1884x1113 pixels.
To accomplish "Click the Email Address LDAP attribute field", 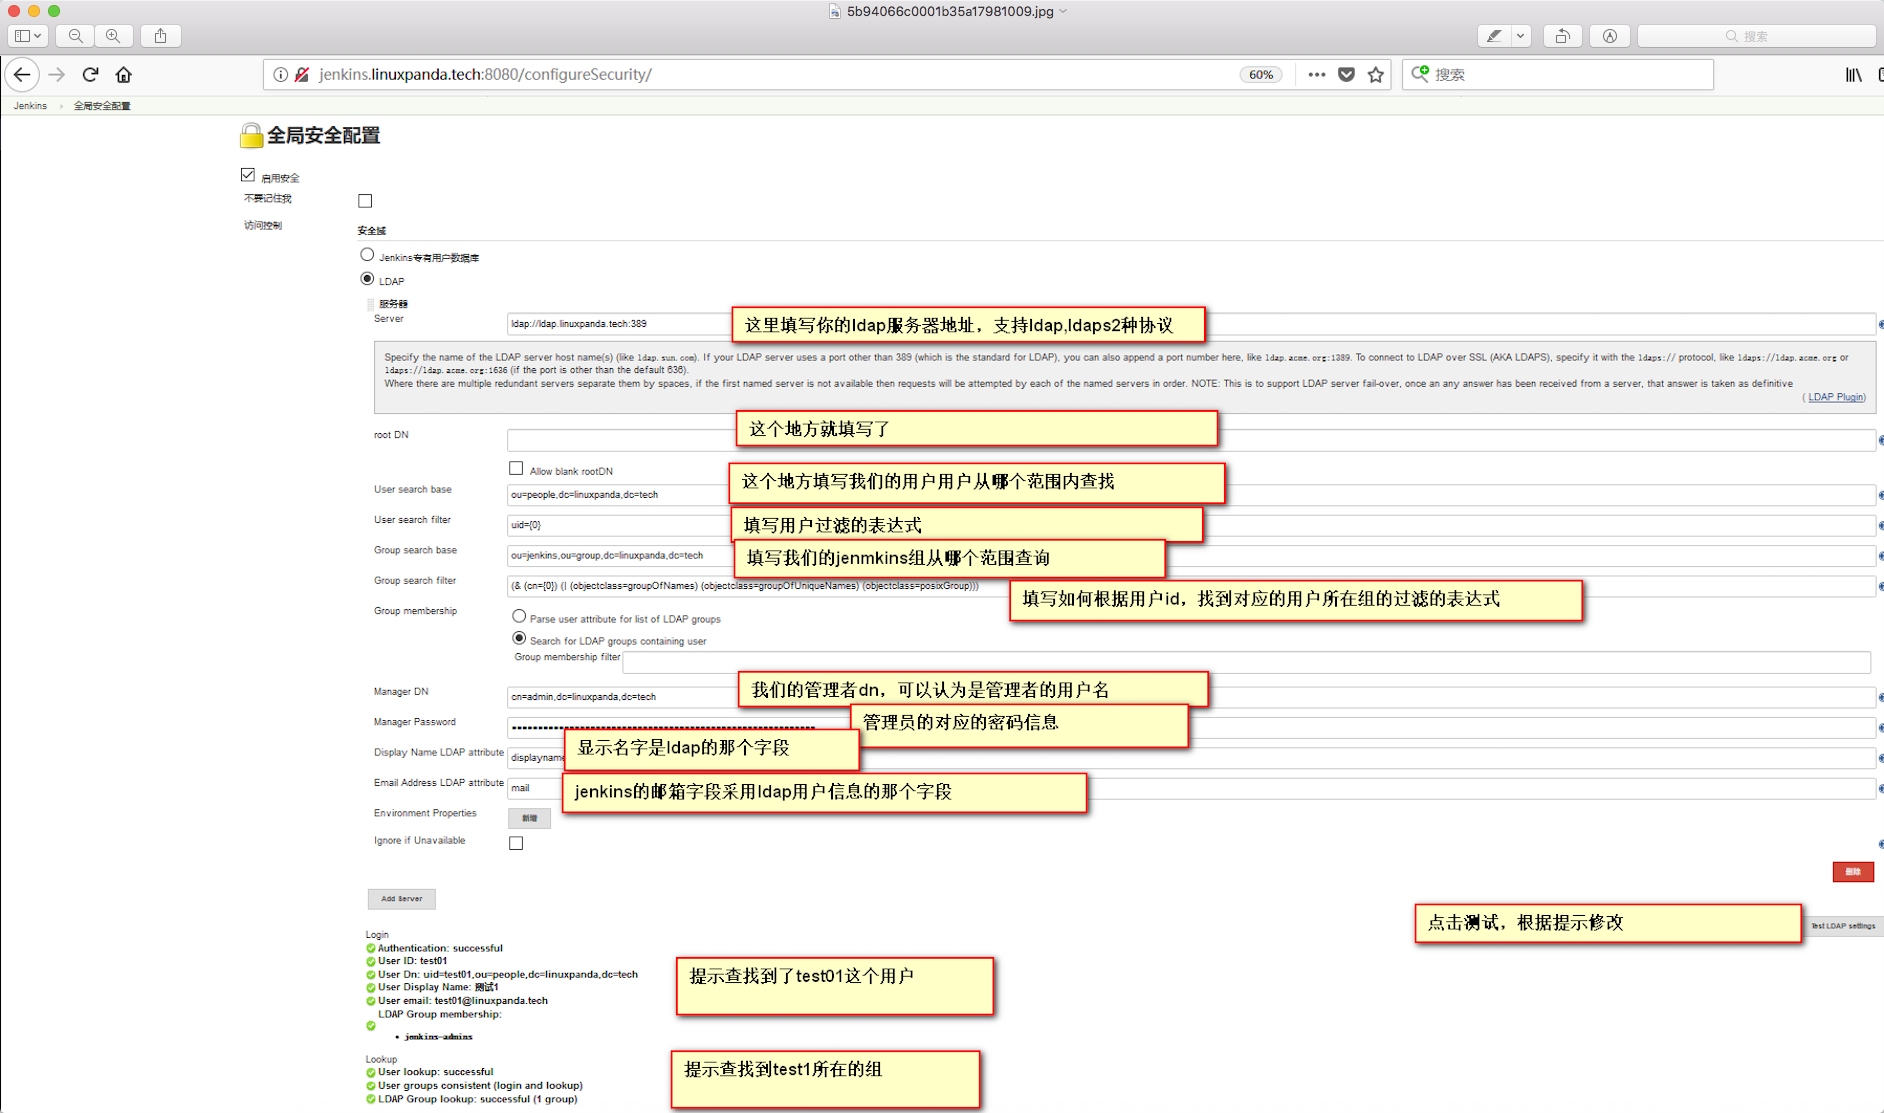I will (1190, 788).
